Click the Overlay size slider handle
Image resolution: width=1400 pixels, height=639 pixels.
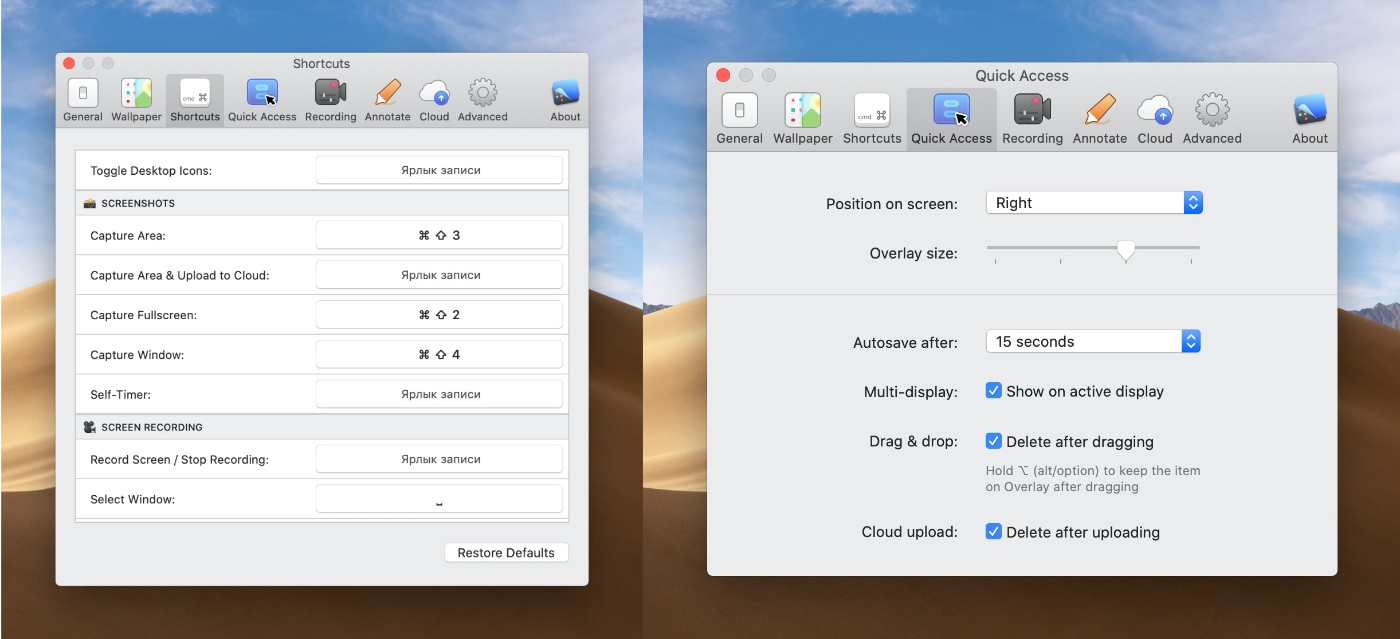1126,250
